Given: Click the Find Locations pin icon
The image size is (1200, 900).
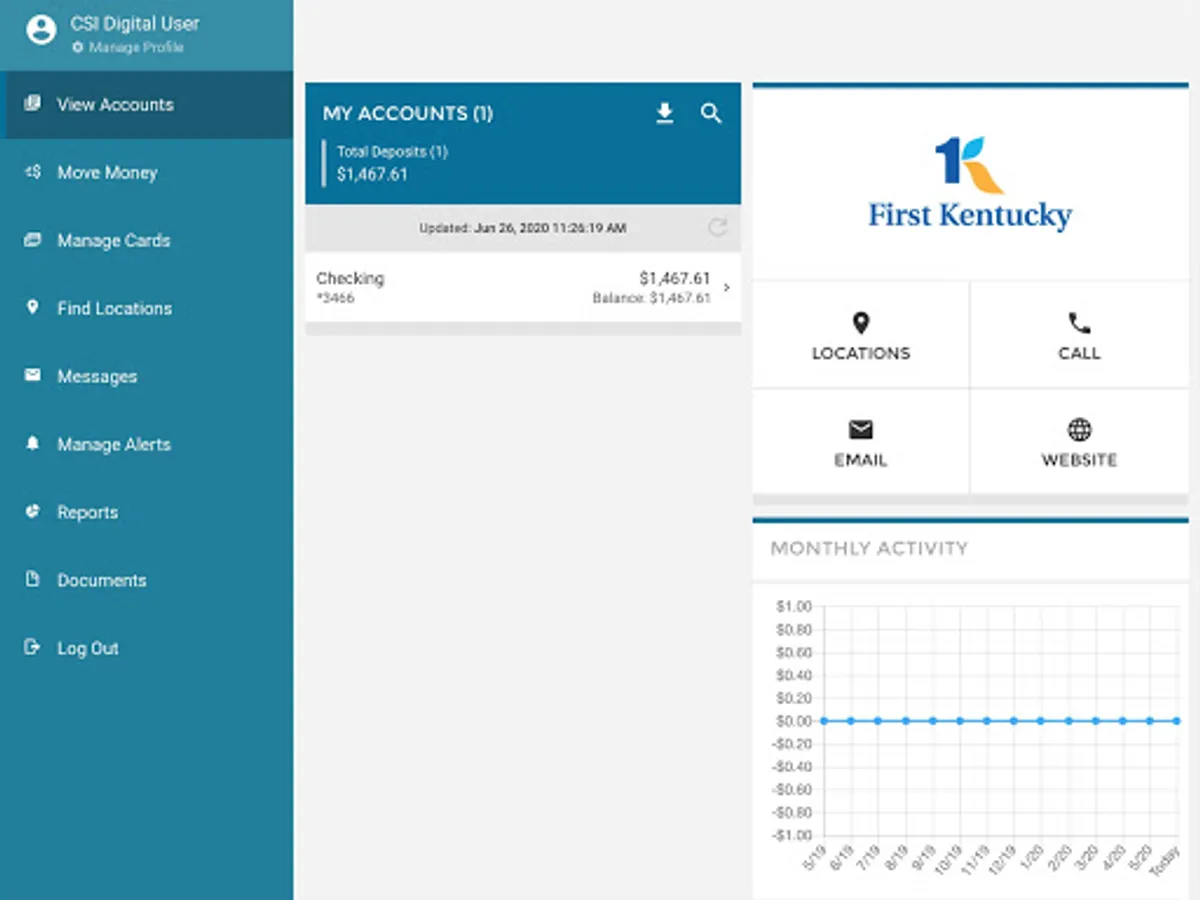Looking at the screenshot, I should tap(33, 307).
